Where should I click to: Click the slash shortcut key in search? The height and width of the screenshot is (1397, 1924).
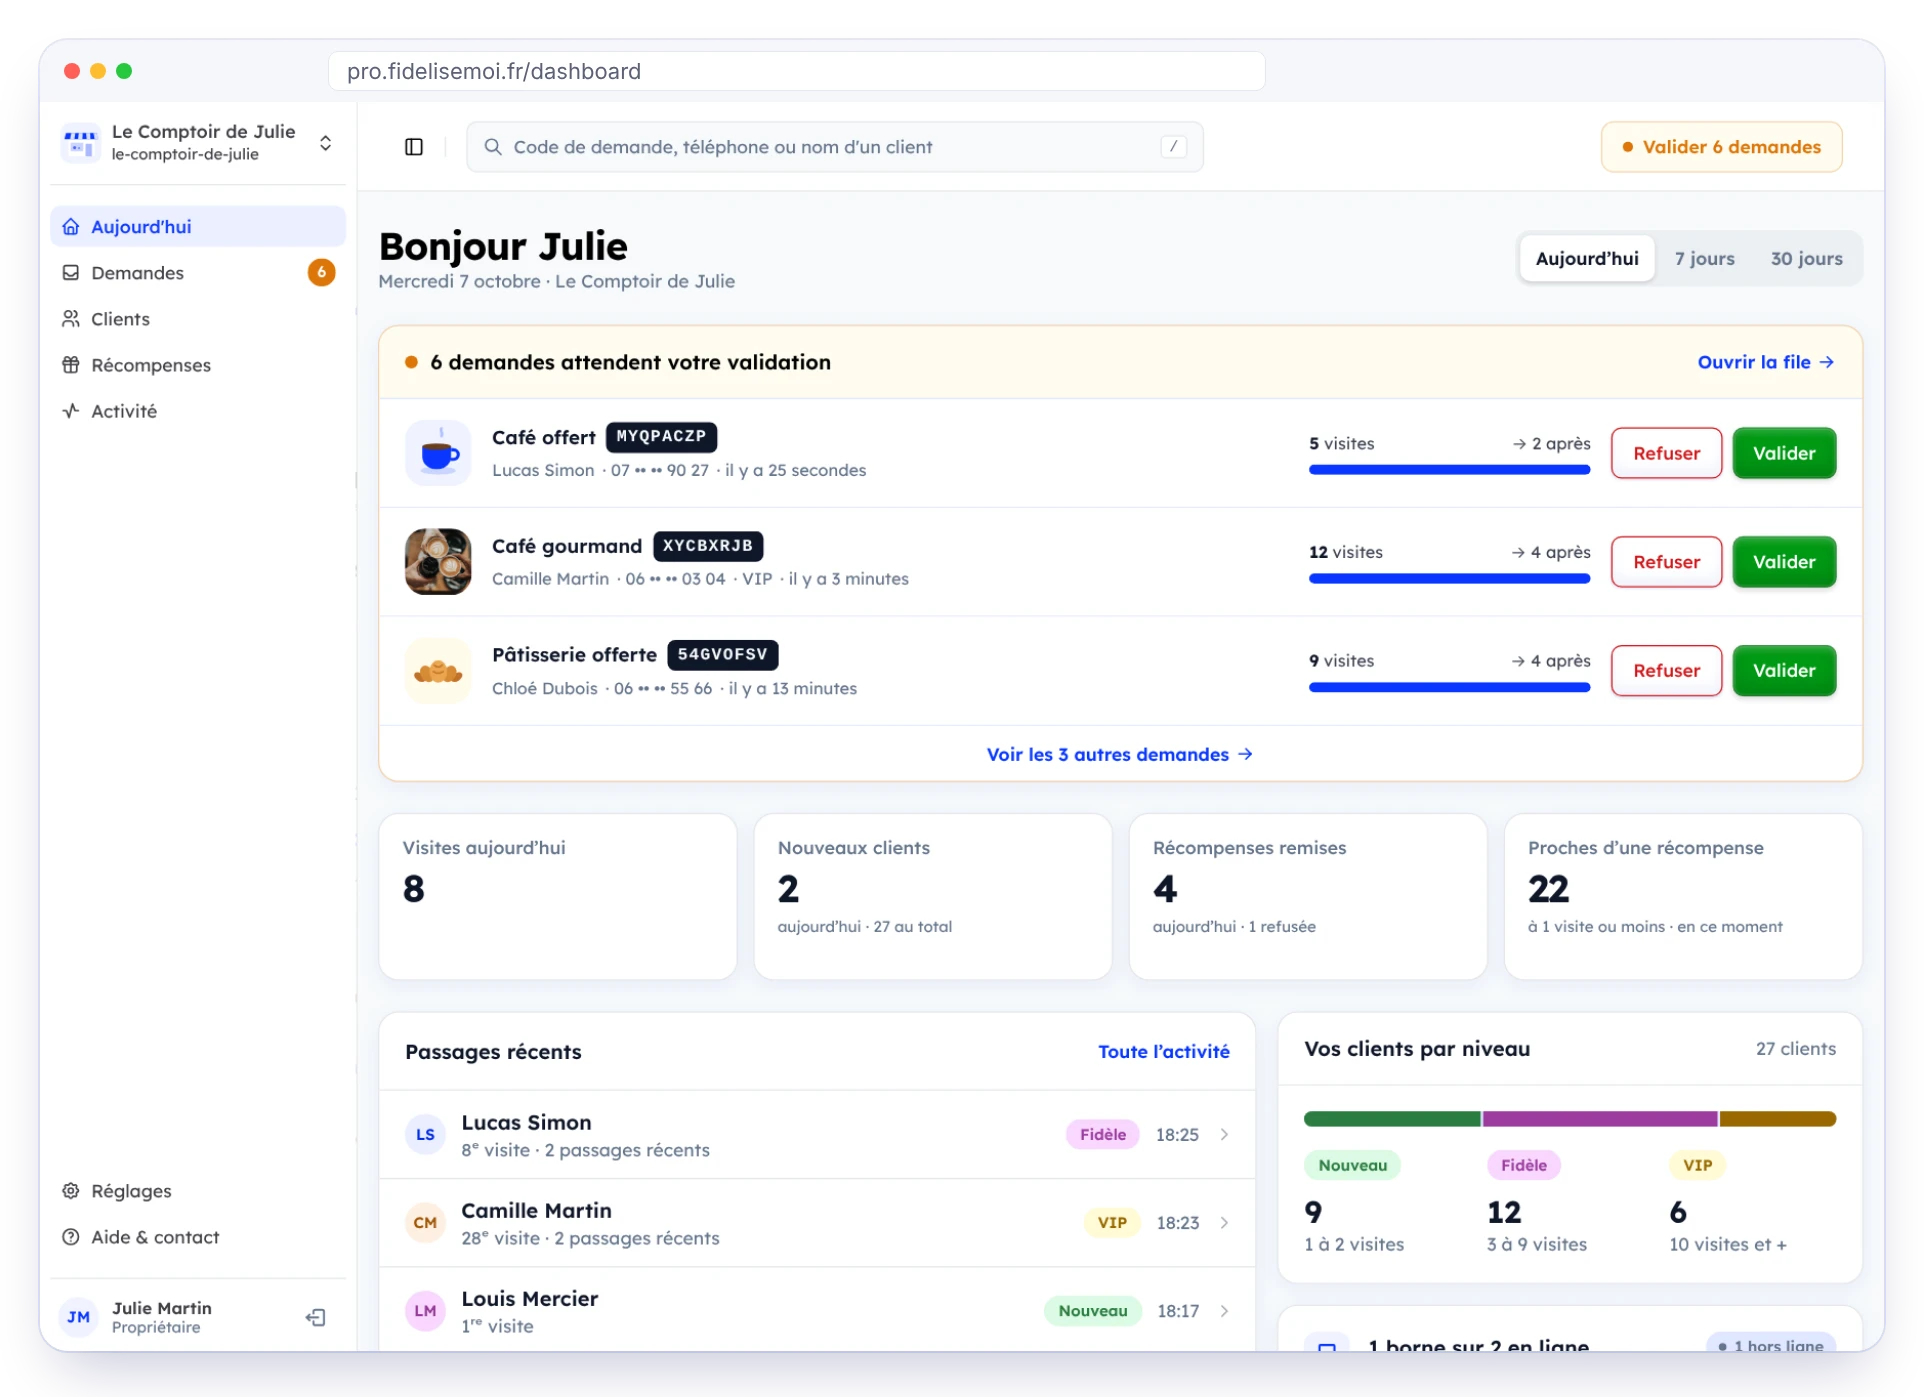tap(1174, 147)
